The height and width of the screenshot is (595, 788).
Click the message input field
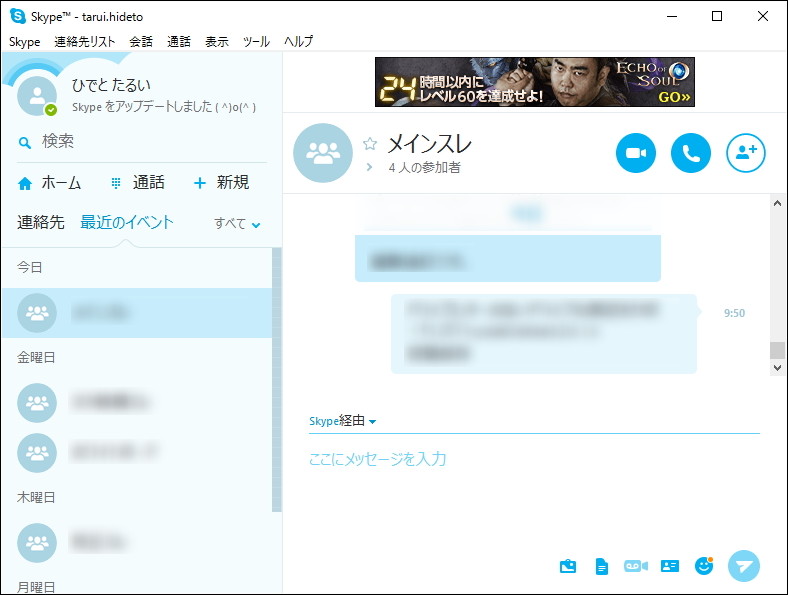pos(534,459)
